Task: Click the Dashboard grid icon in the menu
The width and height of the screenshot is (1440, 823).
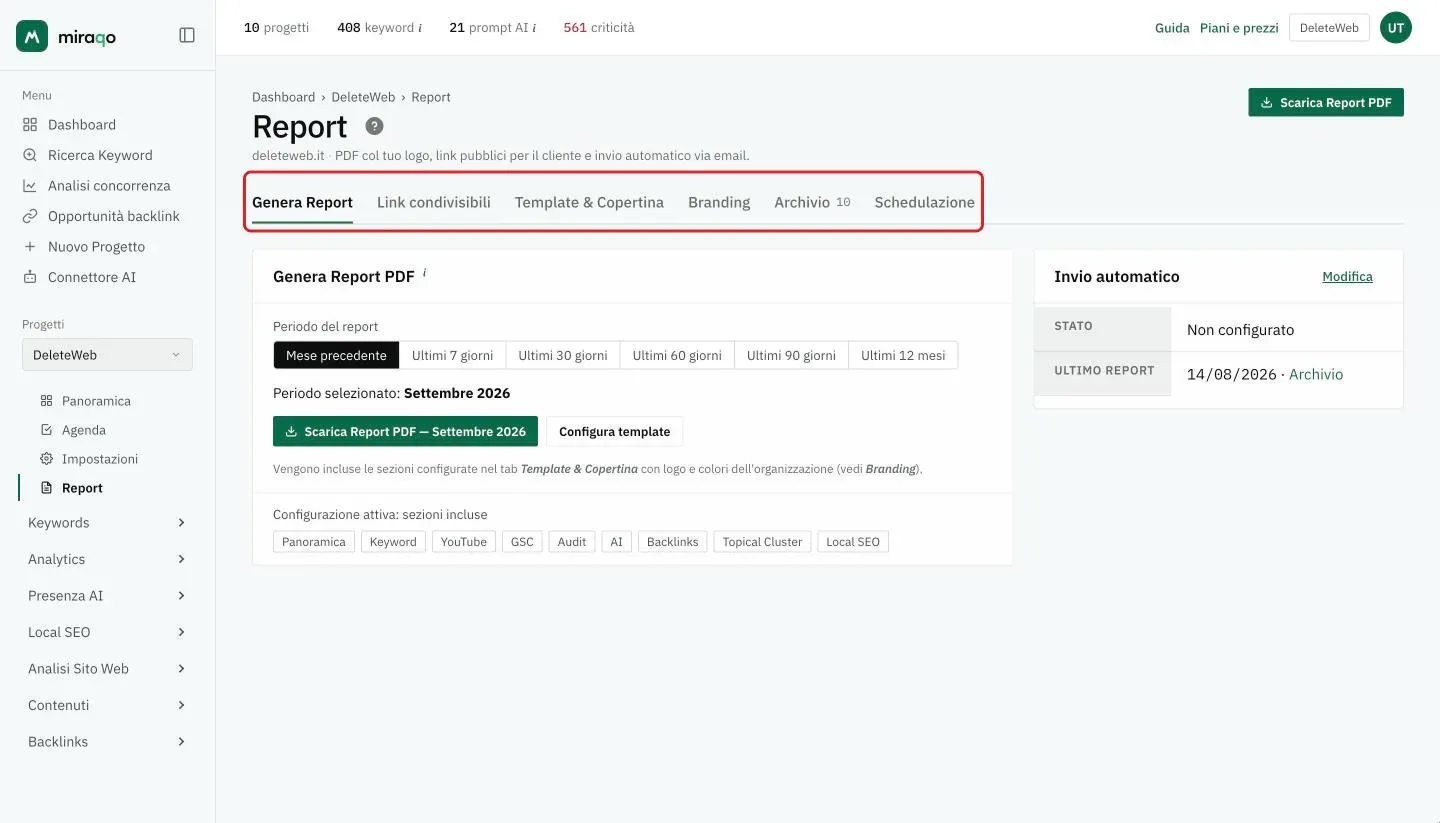Action: [x=30, y=125]
